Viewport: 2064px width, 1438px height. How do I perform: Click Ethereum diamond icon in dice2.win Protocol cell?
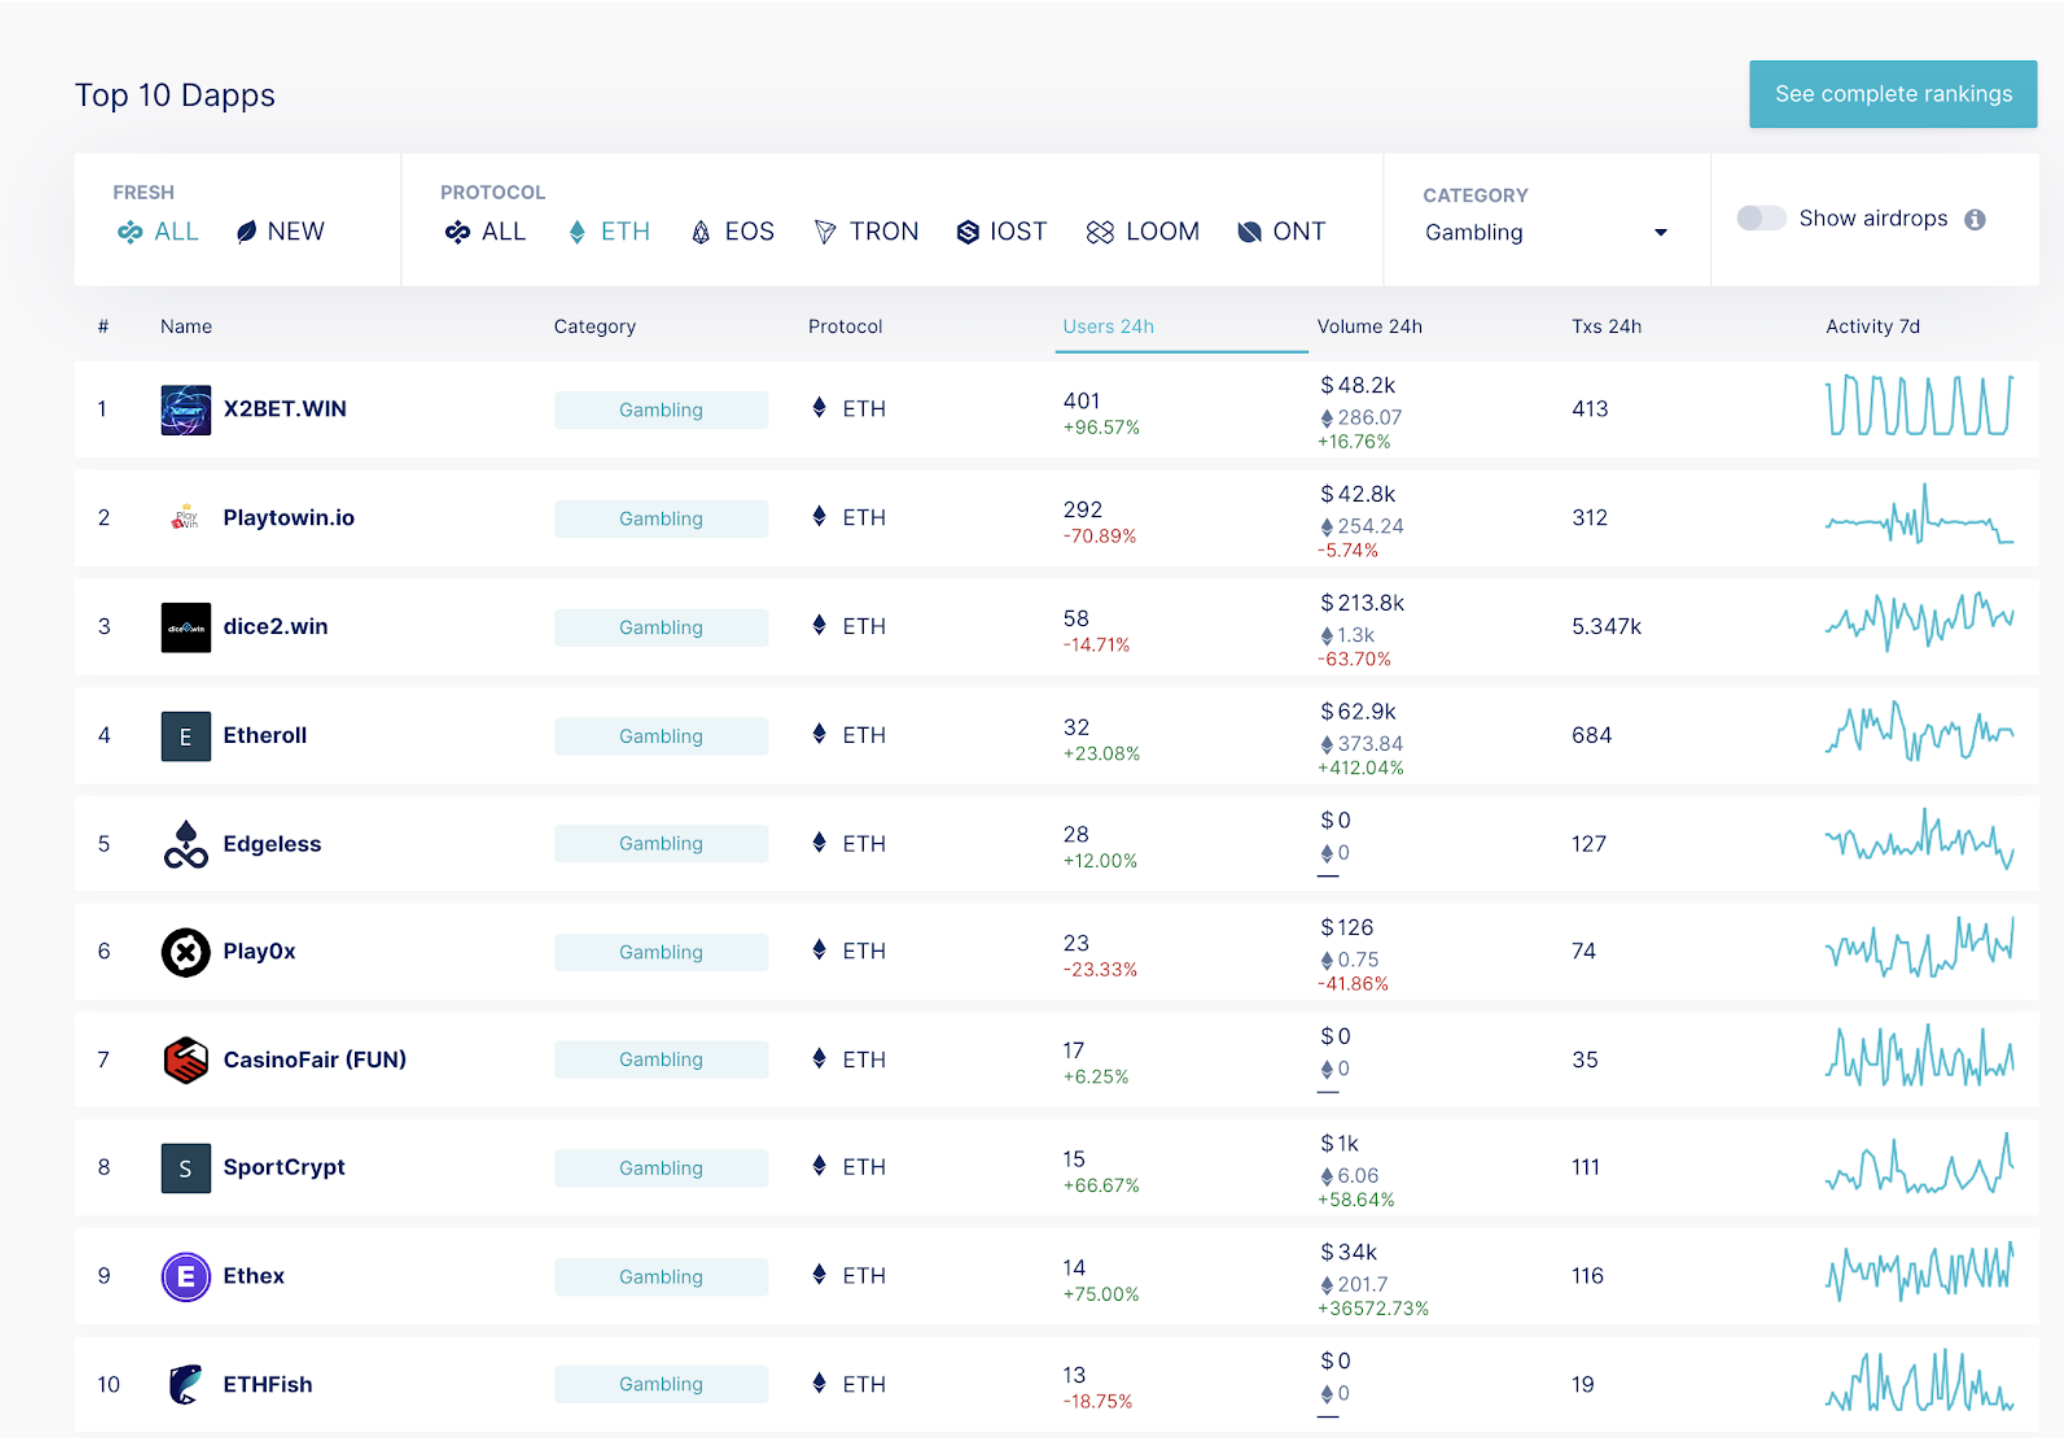819,626
